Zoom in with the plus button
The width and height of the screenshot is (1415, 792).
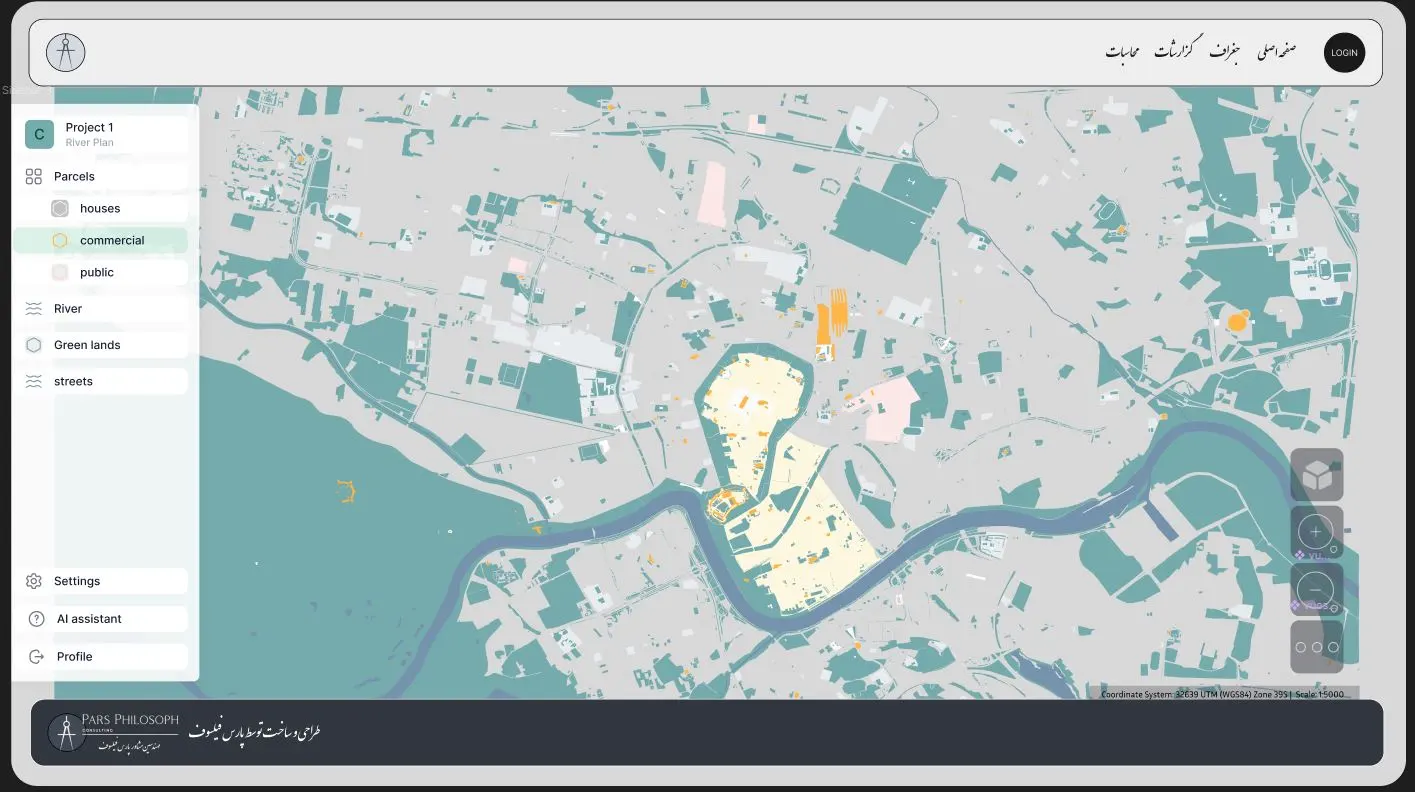tap(1316, 532)
